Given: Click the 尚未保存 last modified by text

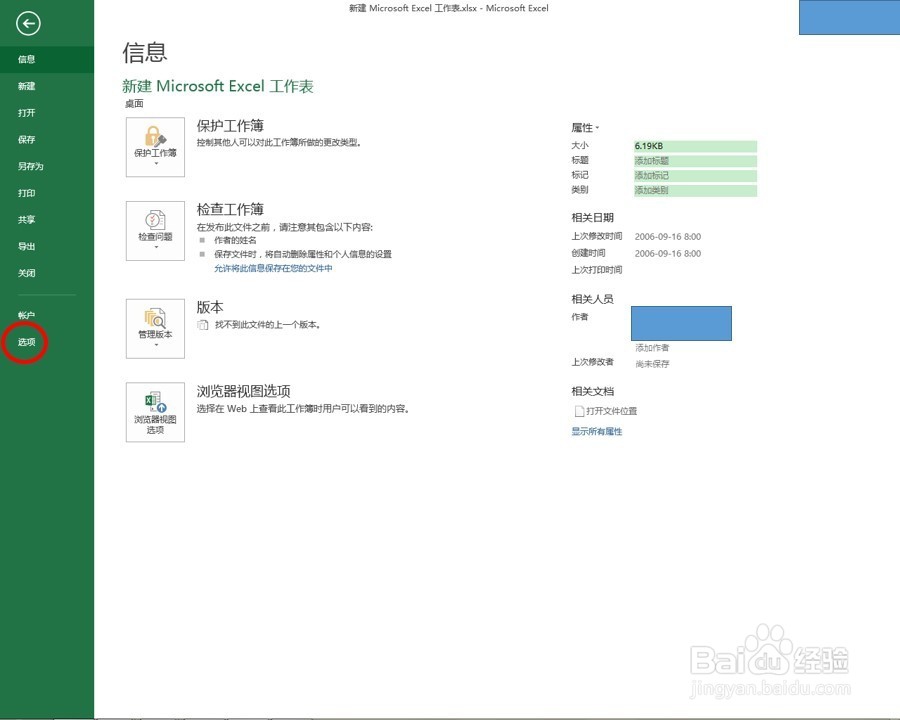Looking at the screenshot, I should pos(652,364).
